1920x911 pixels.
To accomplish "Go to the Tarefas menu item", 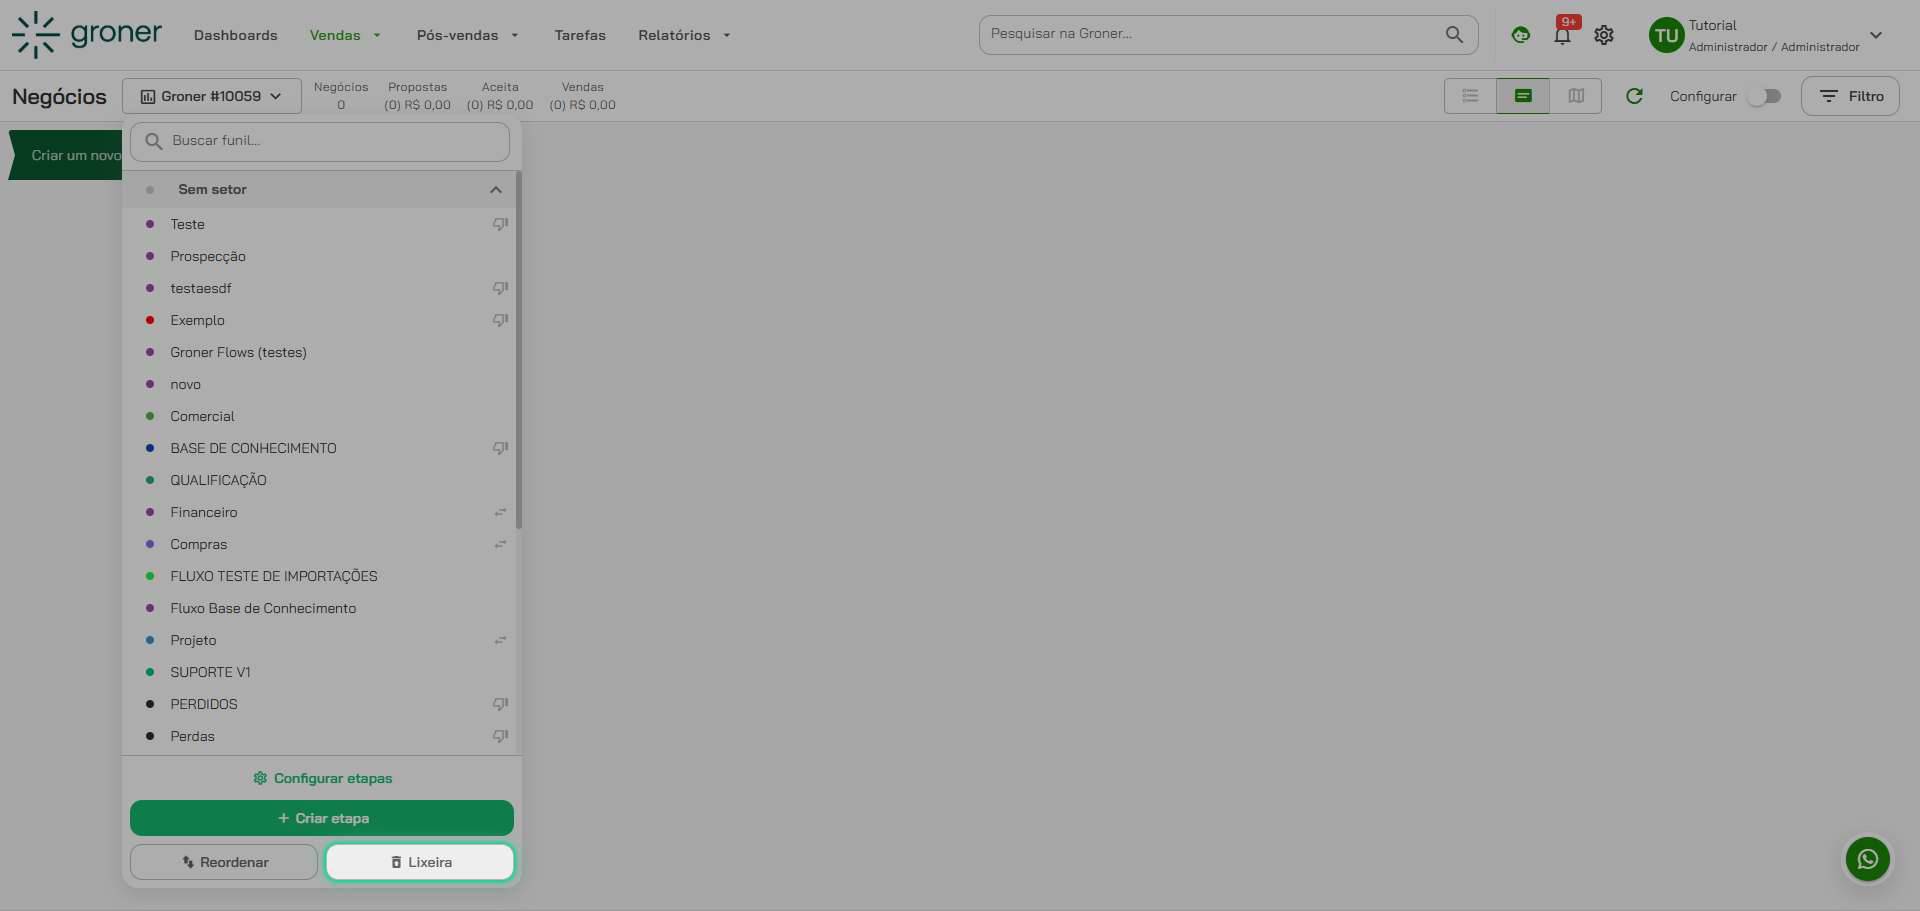I will [580, 36].
